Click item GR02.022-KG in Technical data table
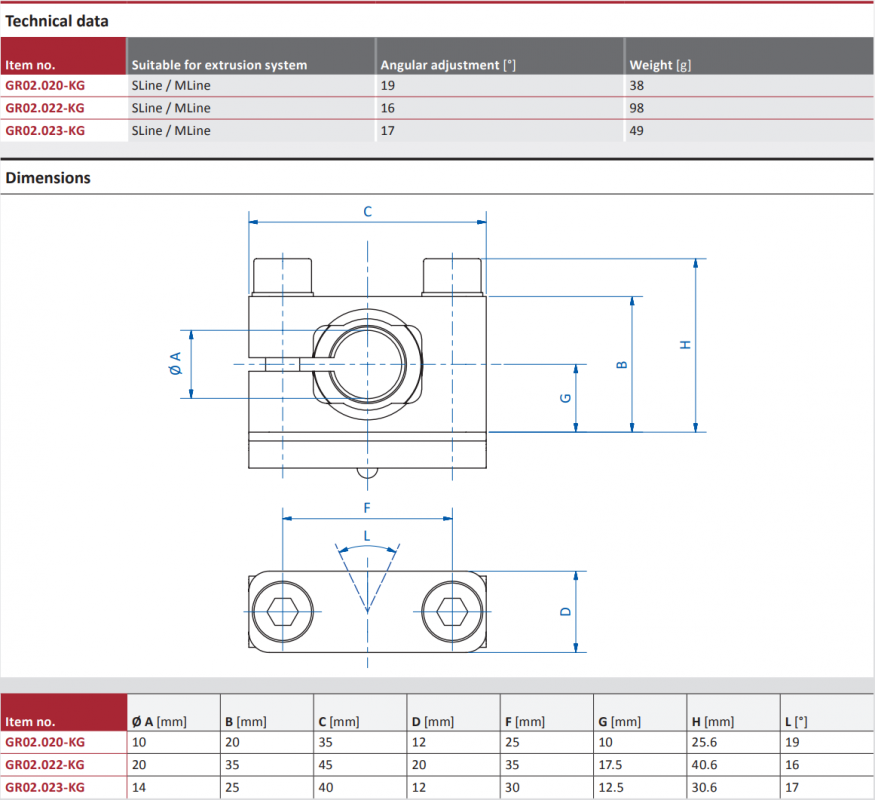Image resolution: width=875 pixels, height=800 pixels. click(x=45, y=108)
